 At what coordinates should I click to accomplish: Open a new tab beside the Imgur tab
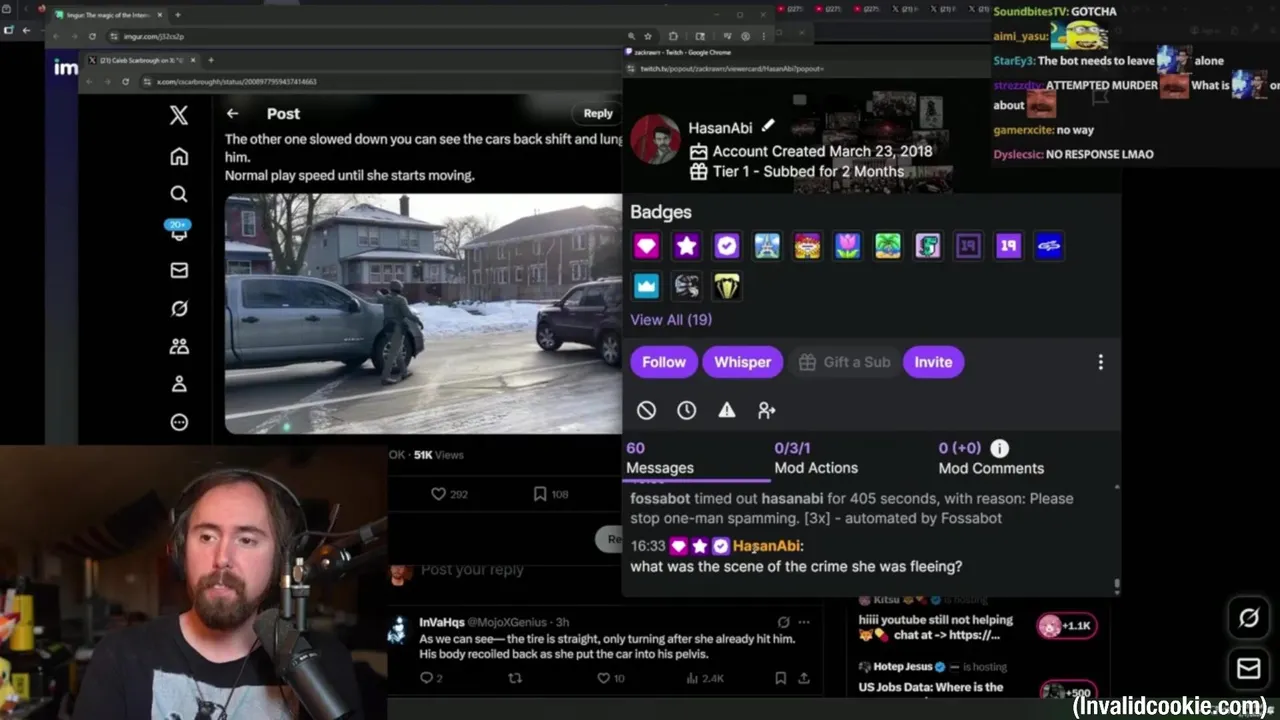(178, 15)
